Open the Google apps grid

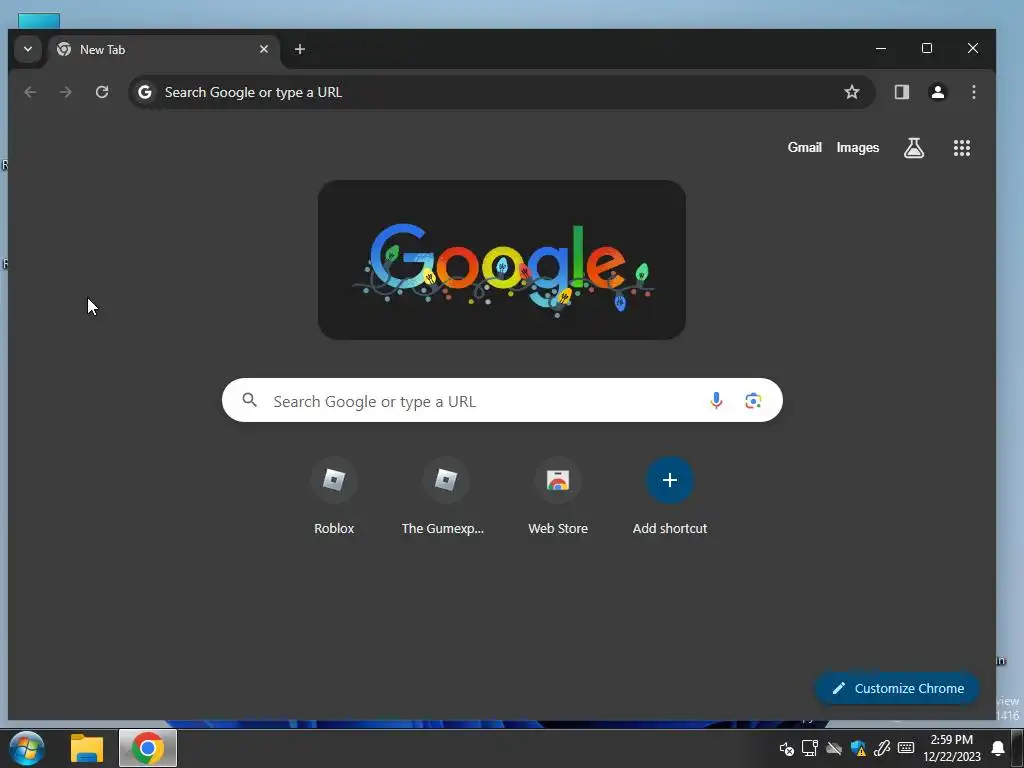click(x=962, y=148)
